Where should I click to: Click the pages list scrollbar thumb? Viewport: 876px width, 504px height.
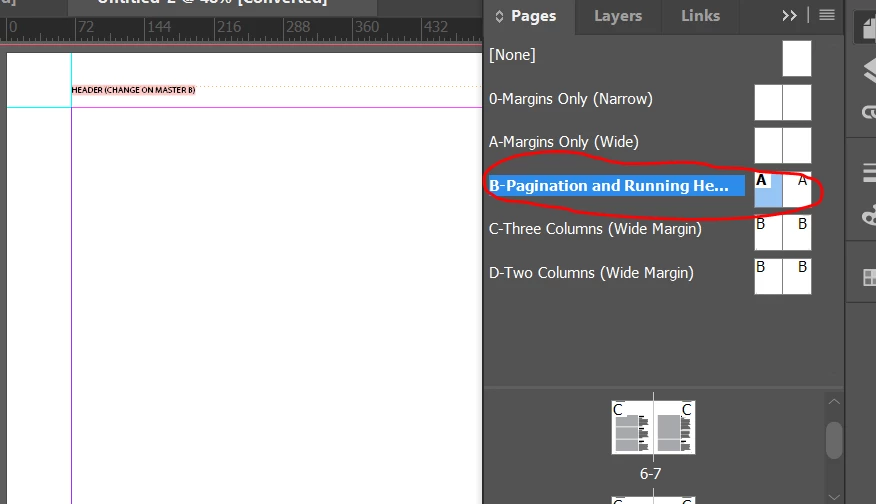click(834, 440)
